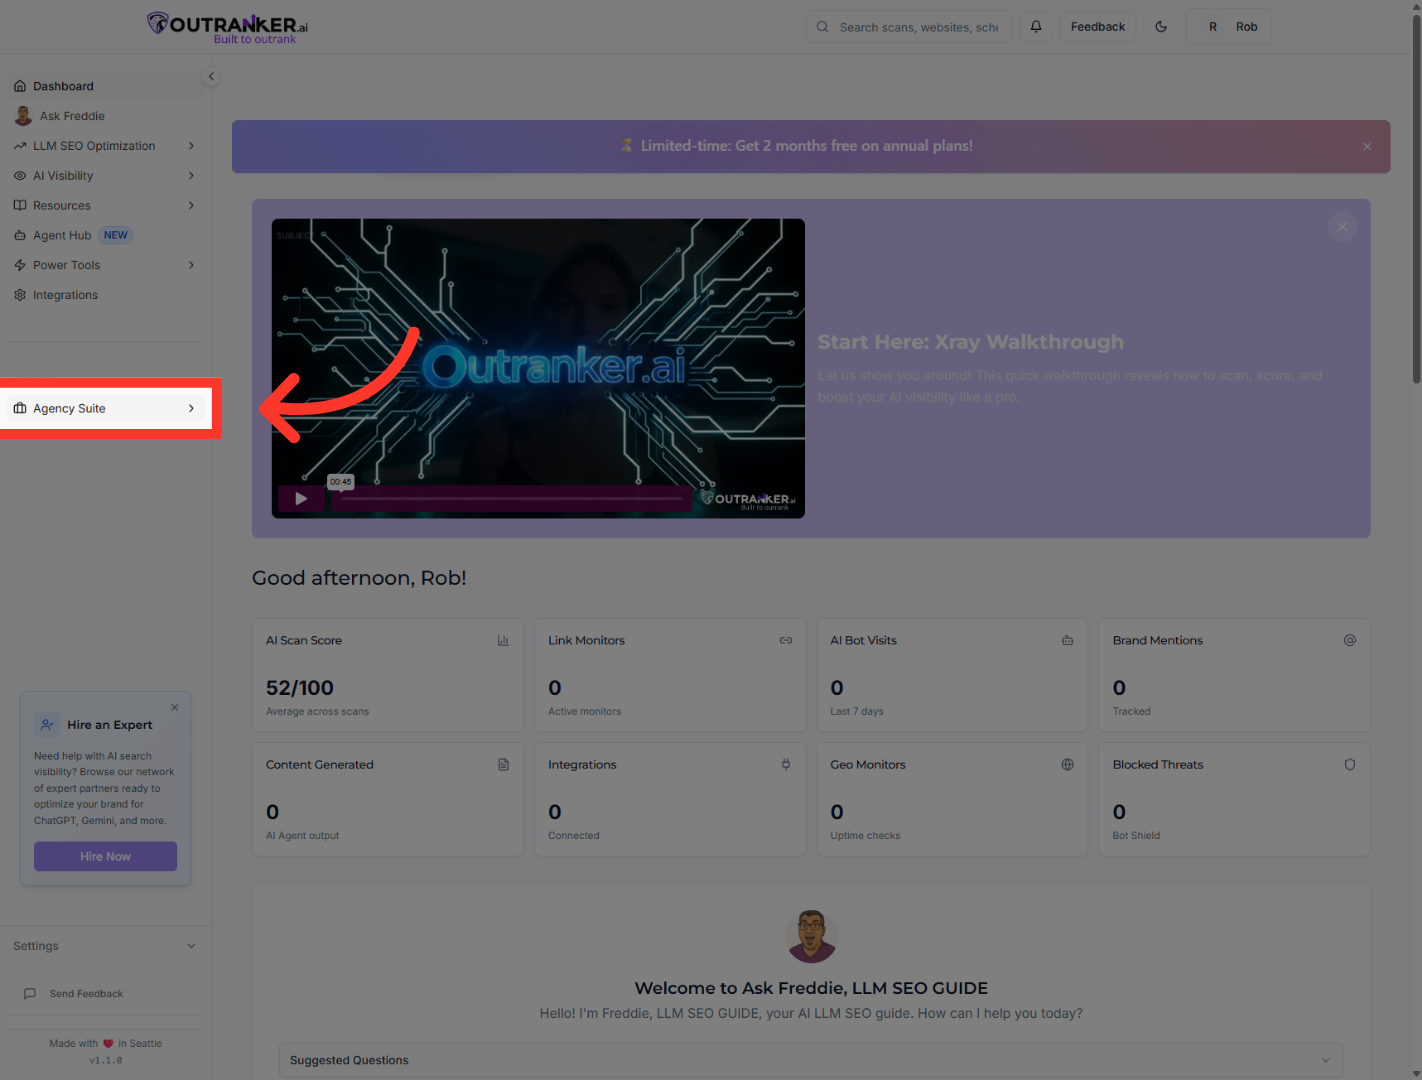
Task: Click the Outranker.ai video thumbnail
Action: tap(538, 368)
